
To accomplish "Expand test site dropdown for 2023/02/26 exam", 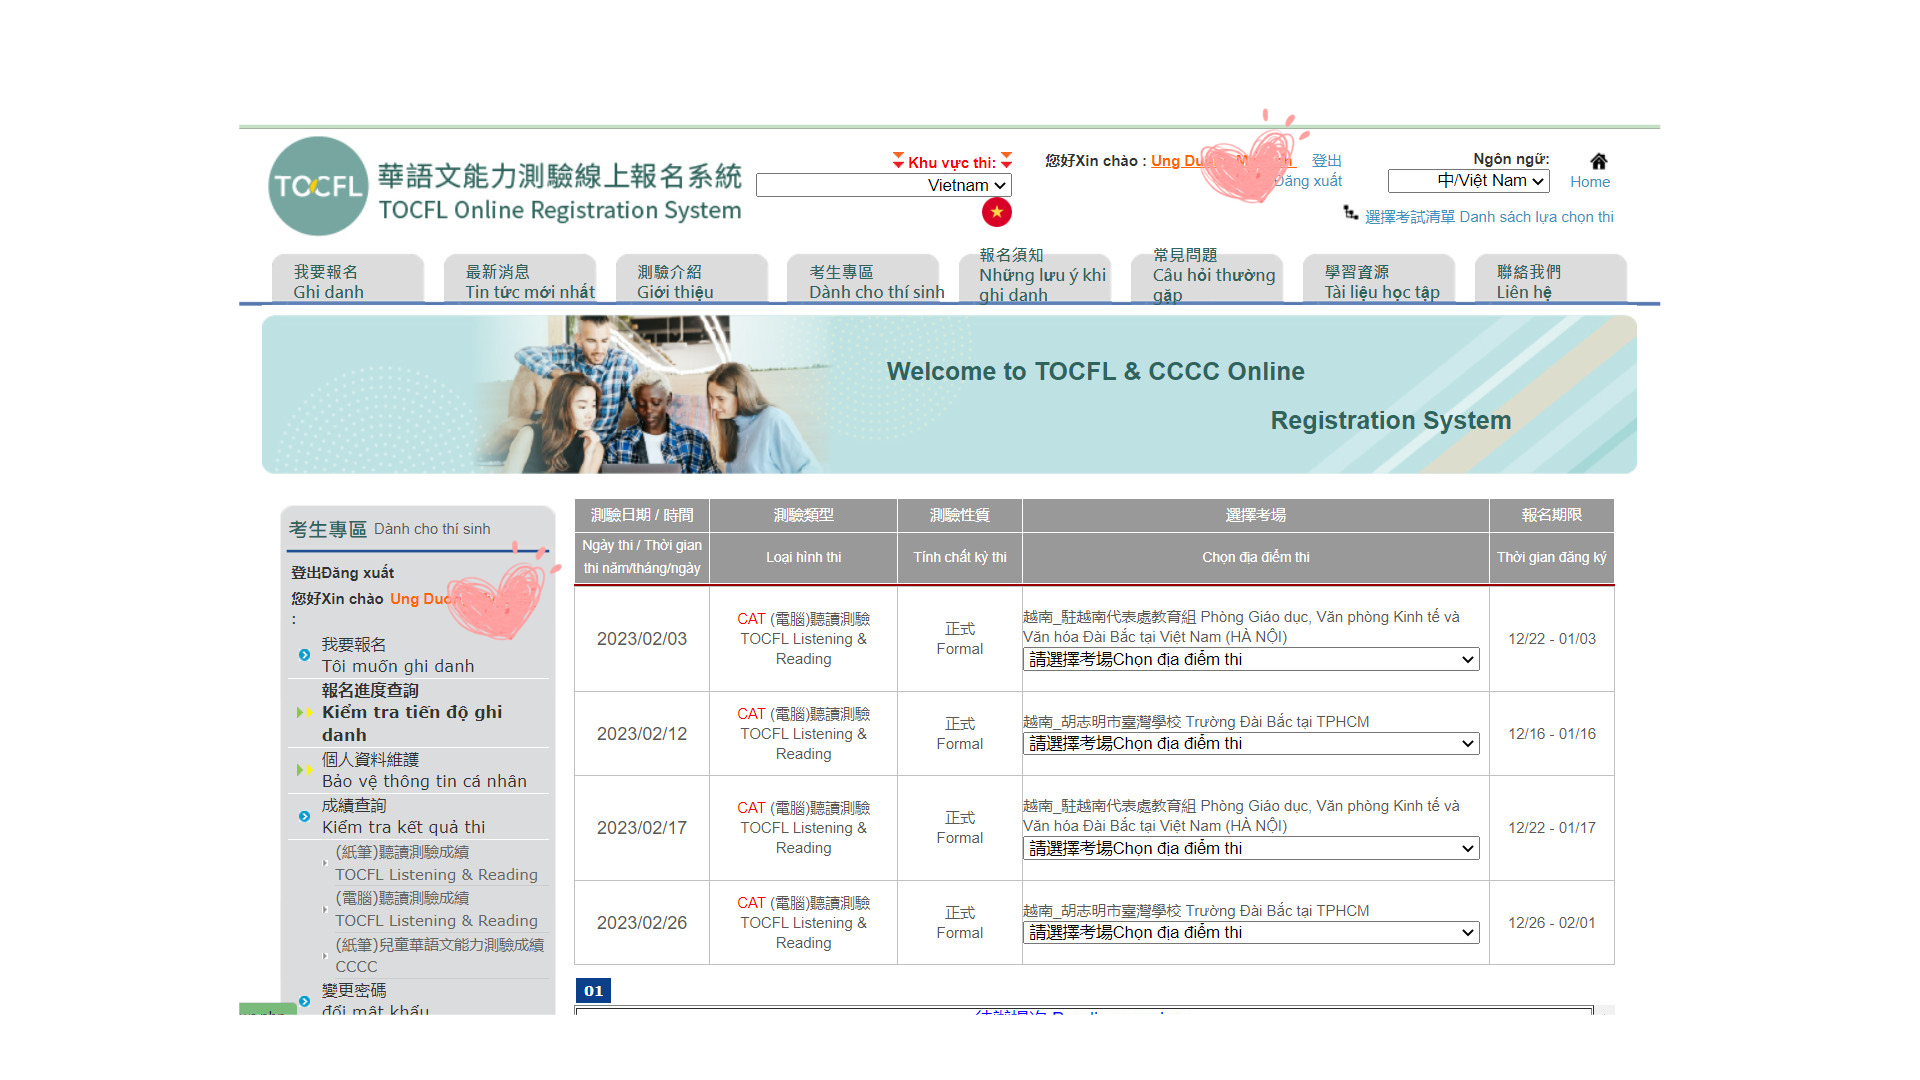I will (1250, 933).
